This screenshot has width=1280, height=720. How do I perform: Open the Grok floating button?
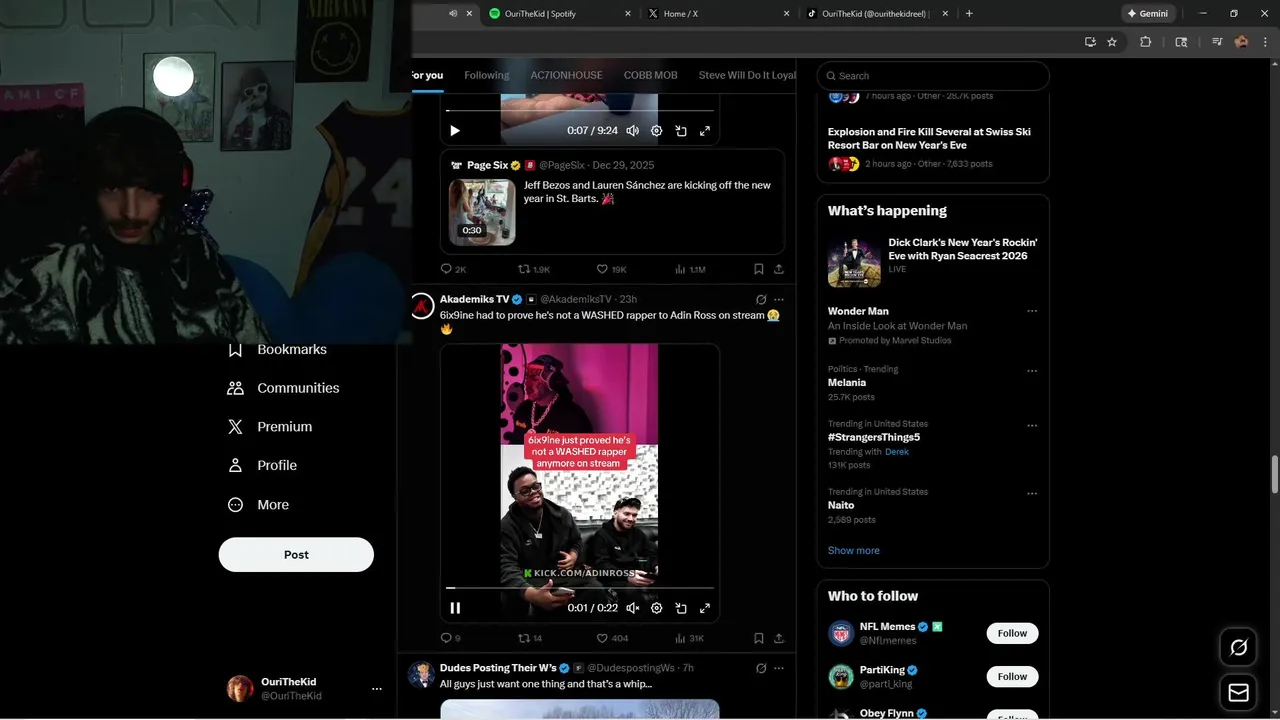pos(1239,648)
